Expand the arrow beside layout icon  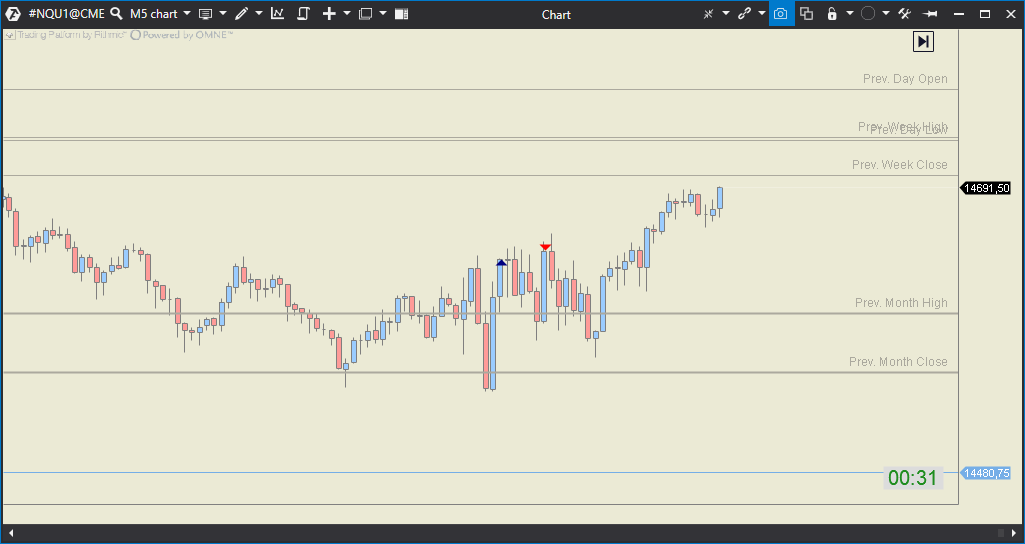coord(383,14)
